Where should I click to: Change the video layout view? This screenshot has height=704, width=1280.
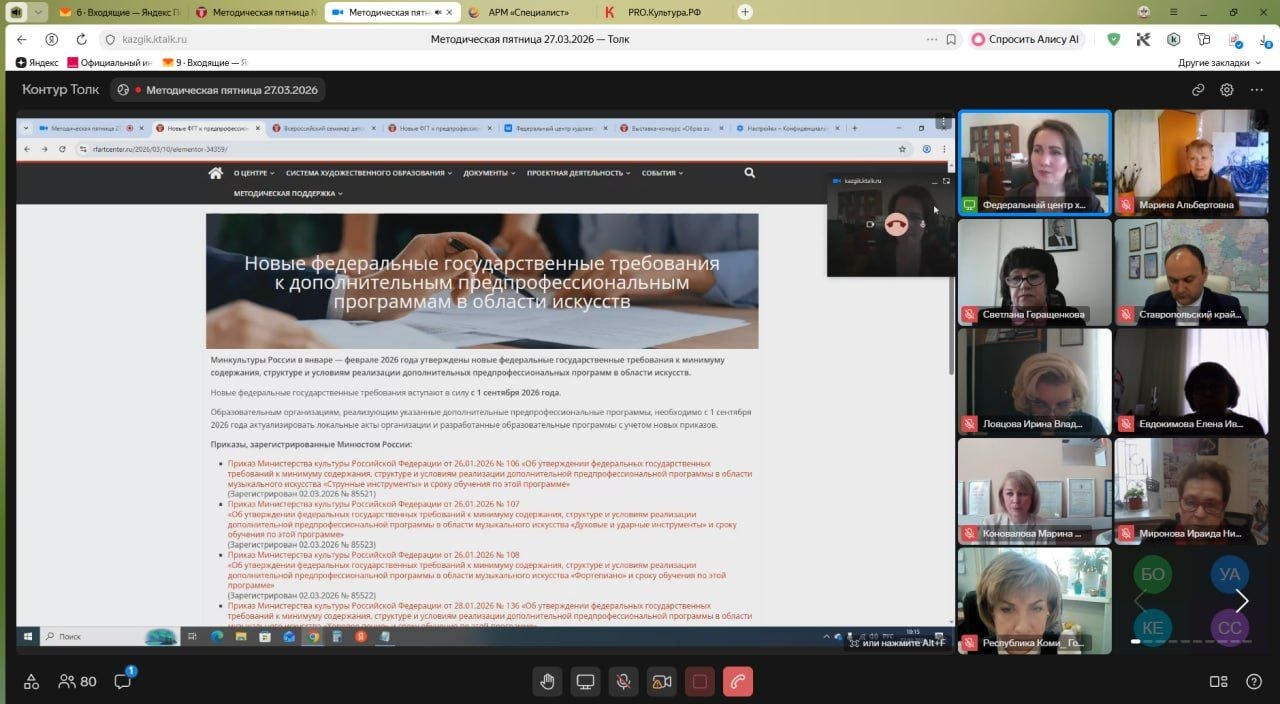coord(1218,682)
